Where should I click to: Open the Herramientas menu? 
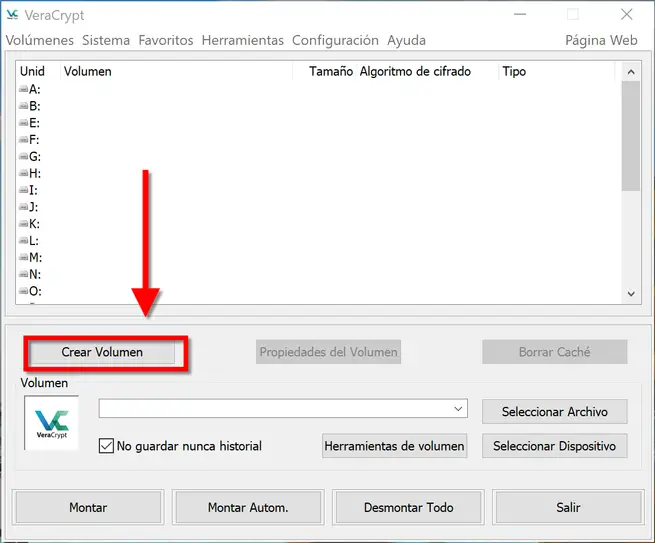click(x=243, y=40)
